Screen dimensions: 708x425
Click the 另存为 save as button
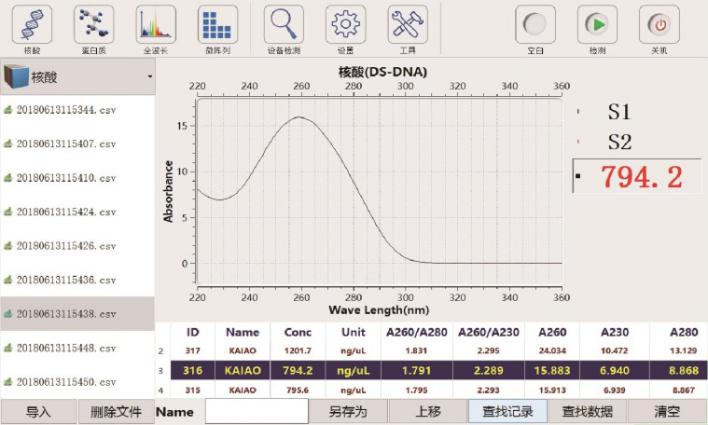pos(348,411)
